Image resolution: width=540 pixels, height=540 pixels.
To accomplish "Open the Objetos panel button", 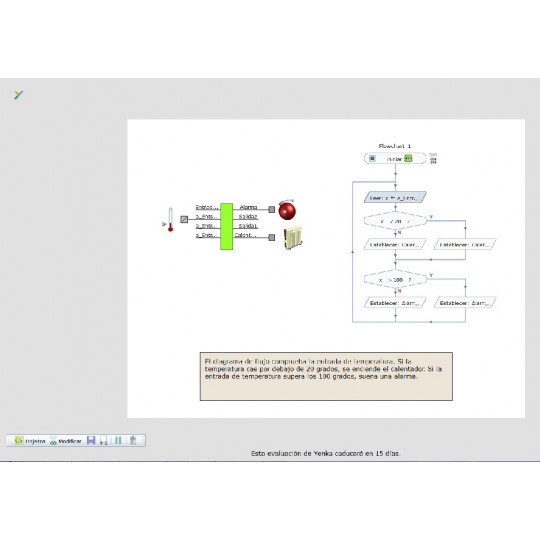I will [30, 440].
